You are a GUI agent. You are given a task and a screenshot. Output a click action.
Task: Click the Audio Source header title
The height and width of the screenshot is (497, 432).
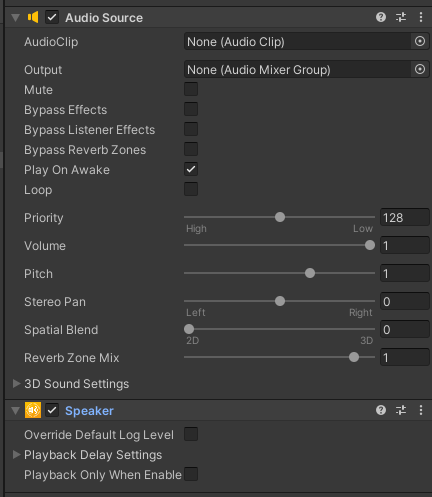(x=104, y=18)
